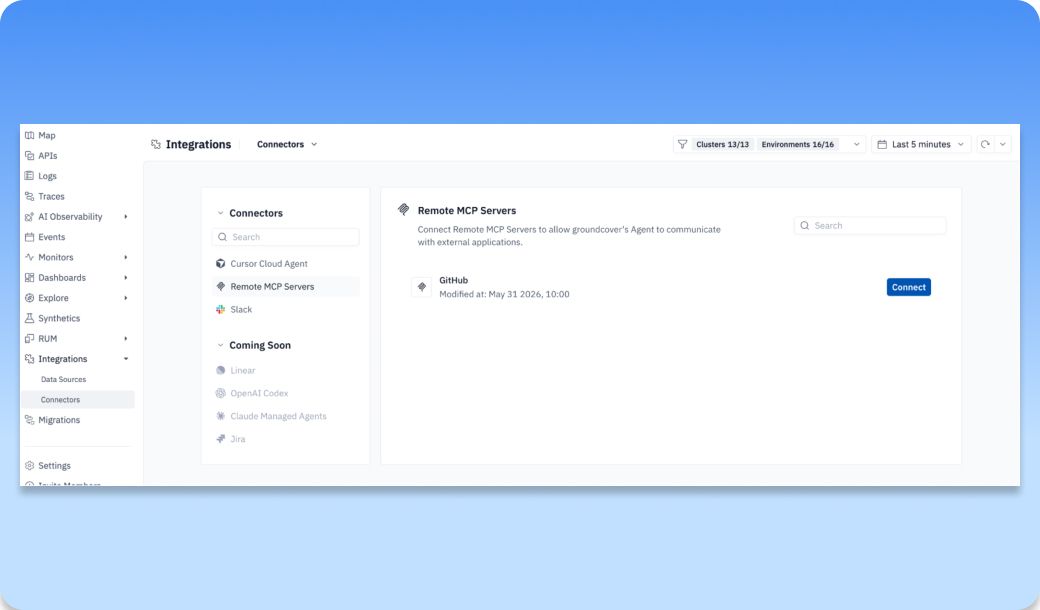Select the Slack connector icon
Image resolution: width=1040 pixels, height=610 pixels.
(221, 310)
